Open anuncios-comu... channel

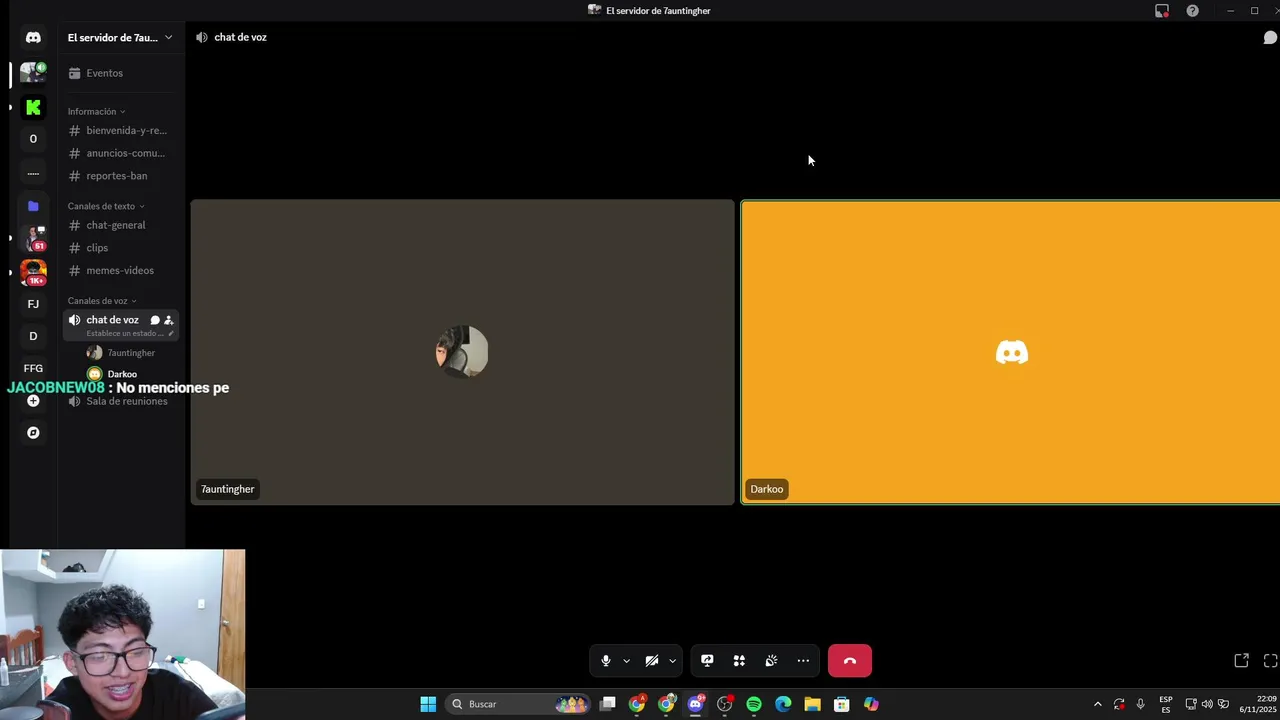(x=120, y=153)
